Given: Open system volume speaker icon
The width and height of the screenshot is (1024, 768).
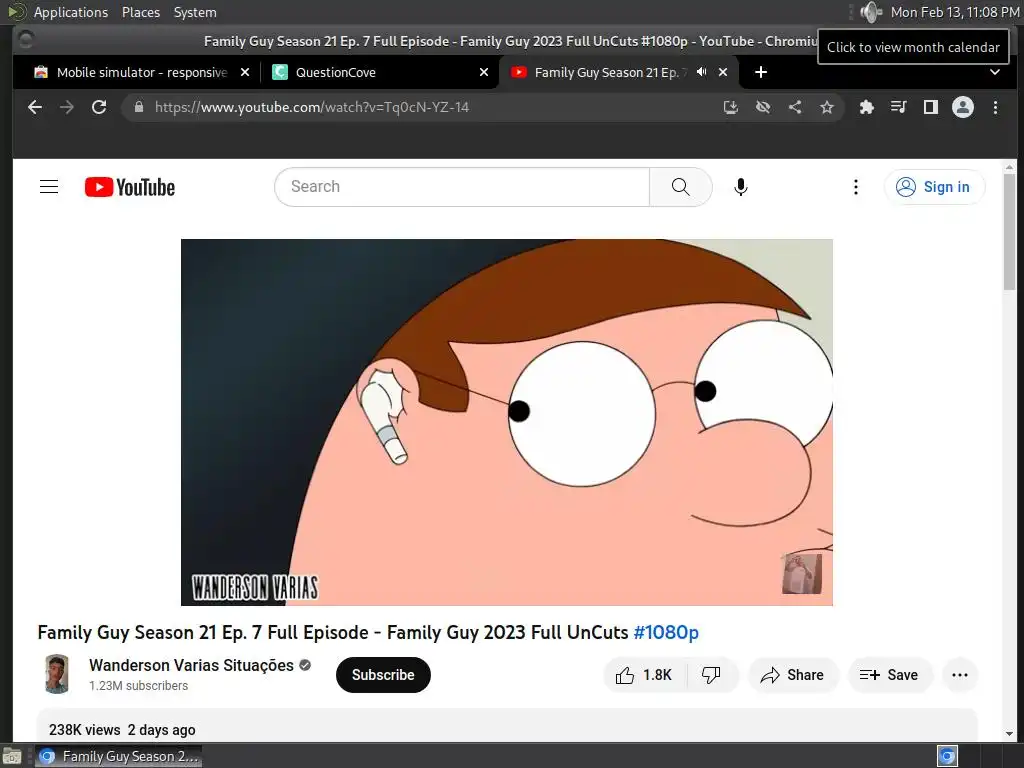Looking at the screenshot, I should pos(871,12).
